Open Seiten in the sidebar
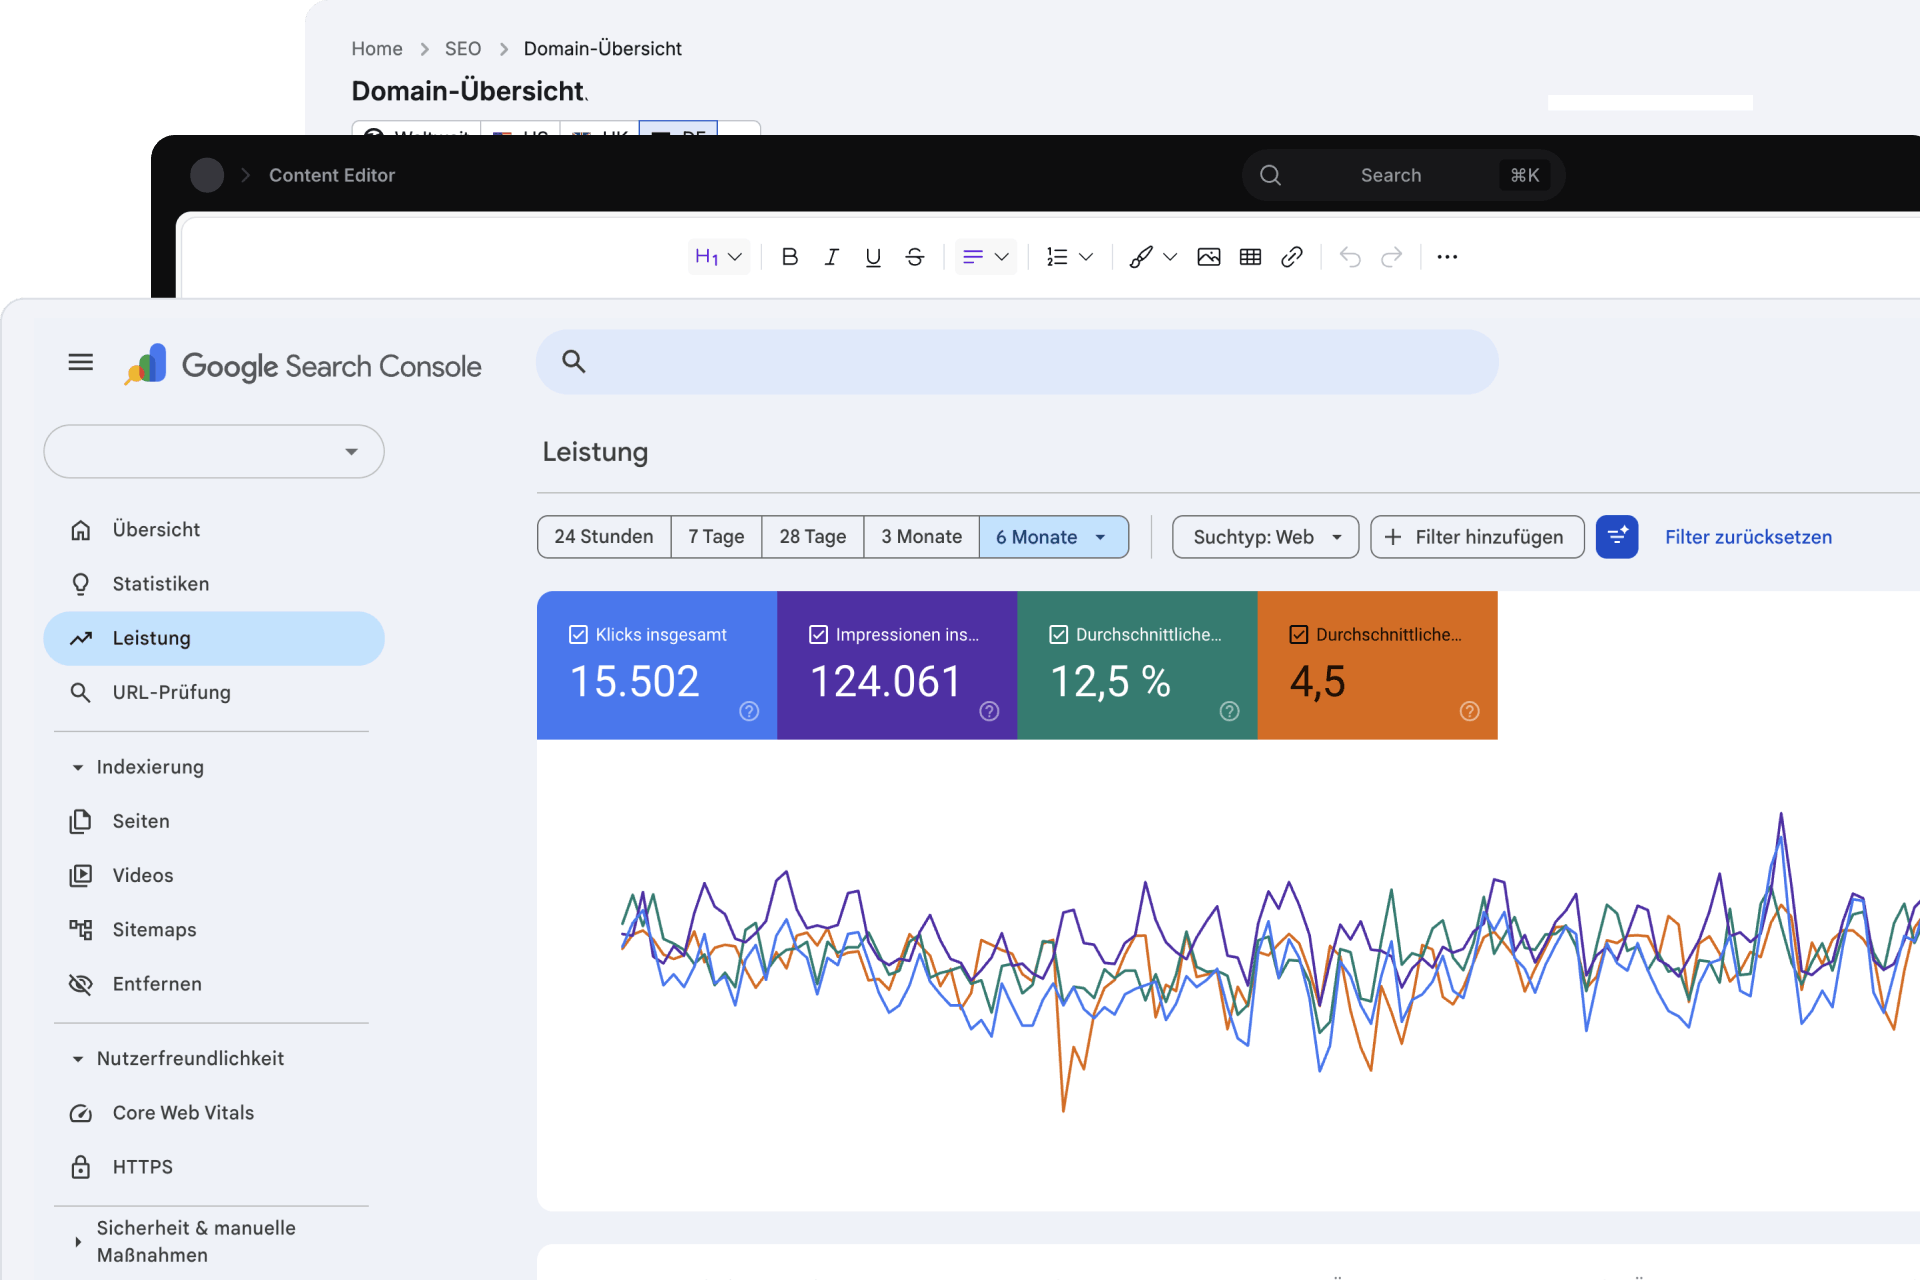 (x=214, y=821)
